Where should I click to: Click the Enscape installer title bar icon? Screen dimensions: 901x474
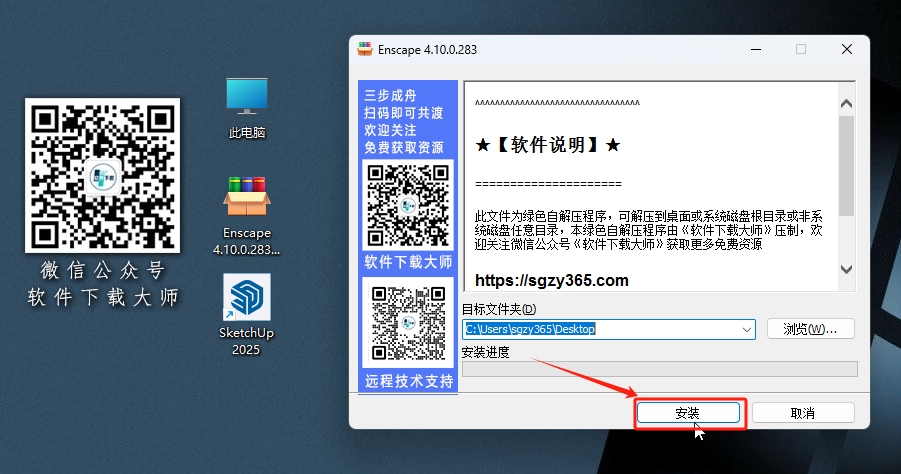tap(364, 49)
